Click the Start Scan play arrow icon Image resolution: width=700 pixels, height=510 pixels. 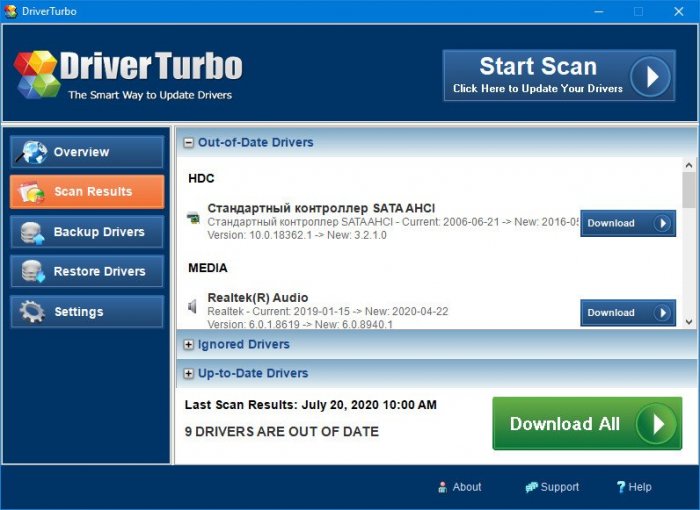click(x=651, y=76)
